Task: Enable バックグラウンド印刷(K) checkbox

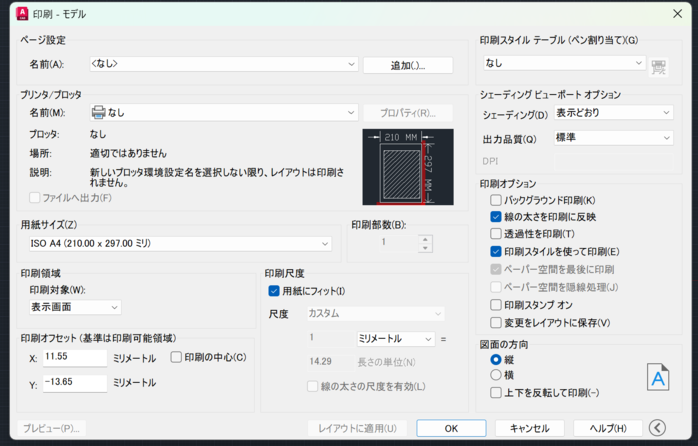Action: 495,200
